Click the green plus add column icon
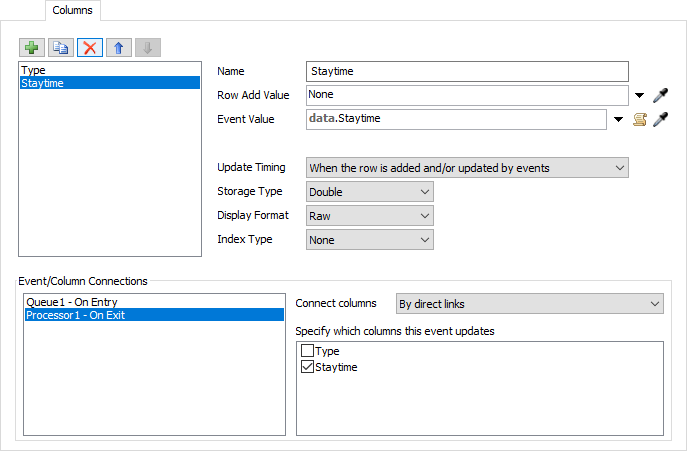This screenshot has height=451, width=687. point(33,48)
